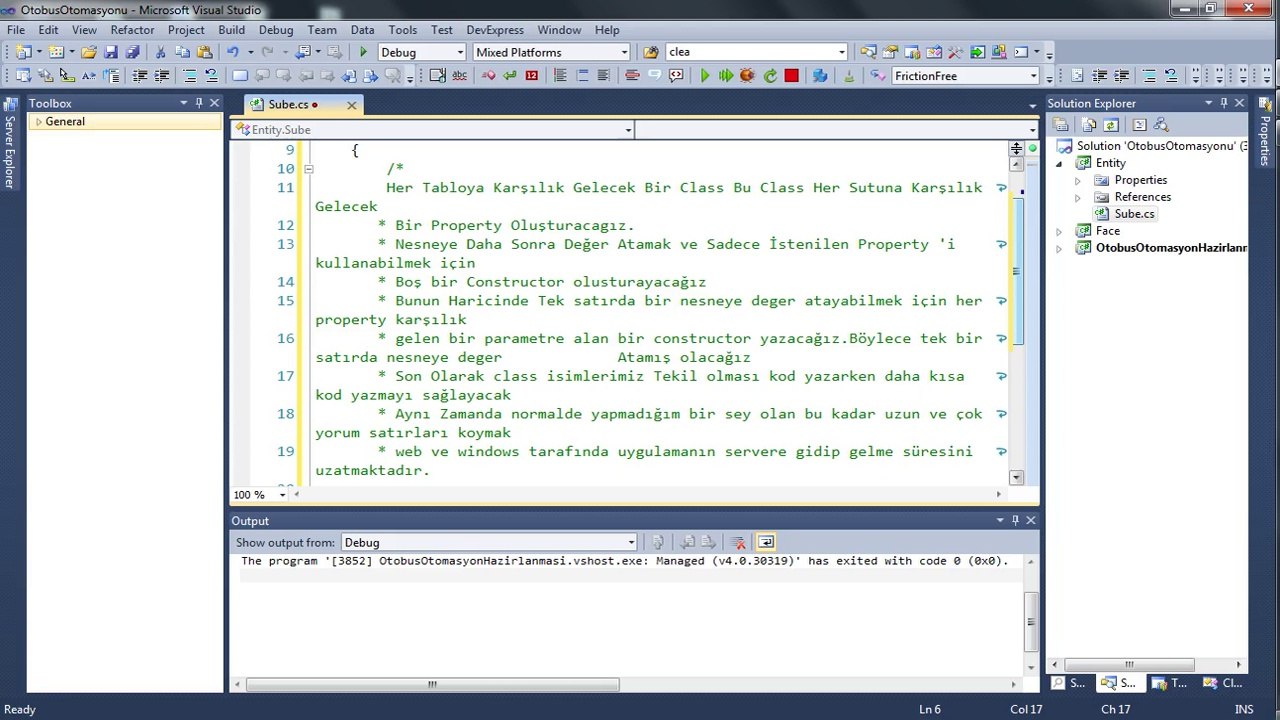This screenshot has width=1280, height=720.
Task: Click the Paste clipboard icon
Action: click(x=205, y=52)
